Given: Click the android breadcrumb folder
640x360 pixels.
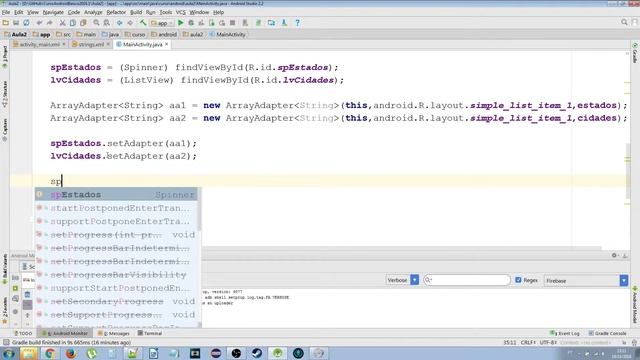Looking at the screenshot, I should 164,34.
